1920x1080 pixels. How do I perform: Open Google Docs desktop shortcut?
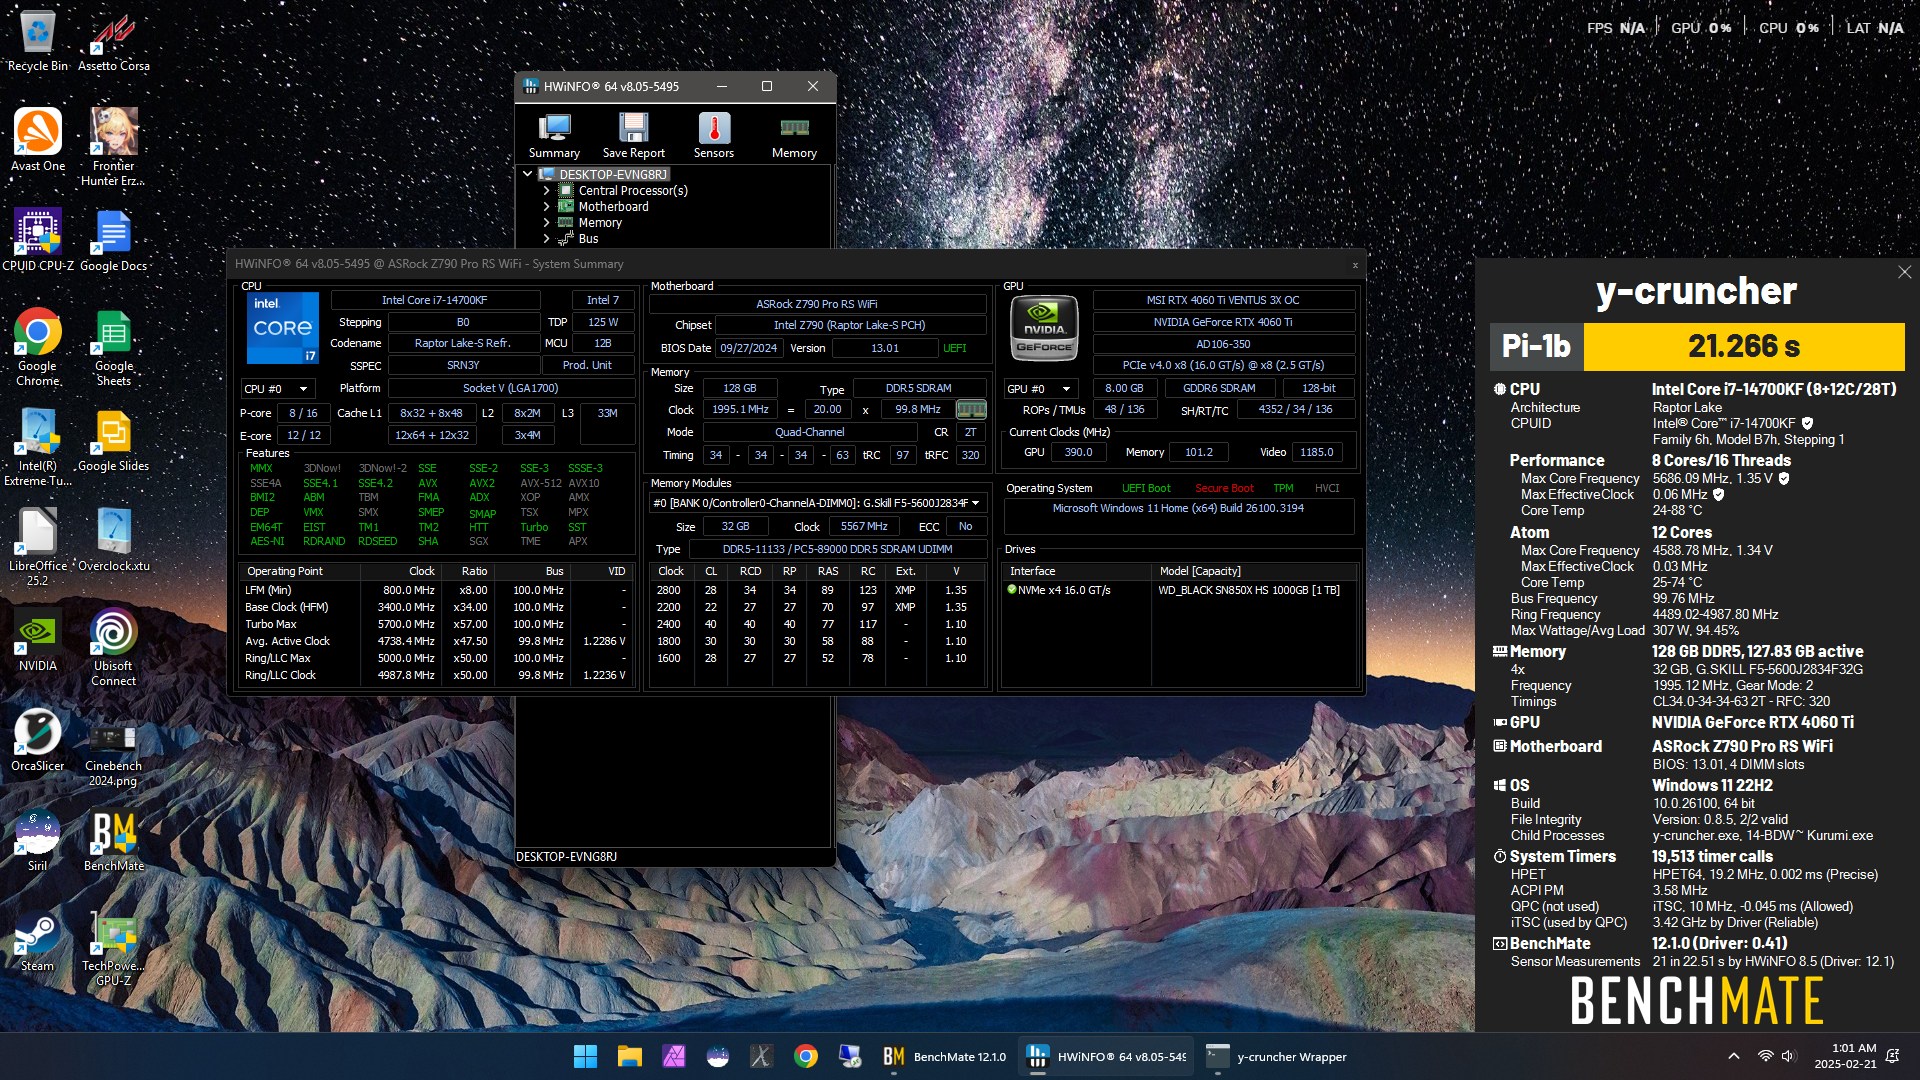[114, 240]
